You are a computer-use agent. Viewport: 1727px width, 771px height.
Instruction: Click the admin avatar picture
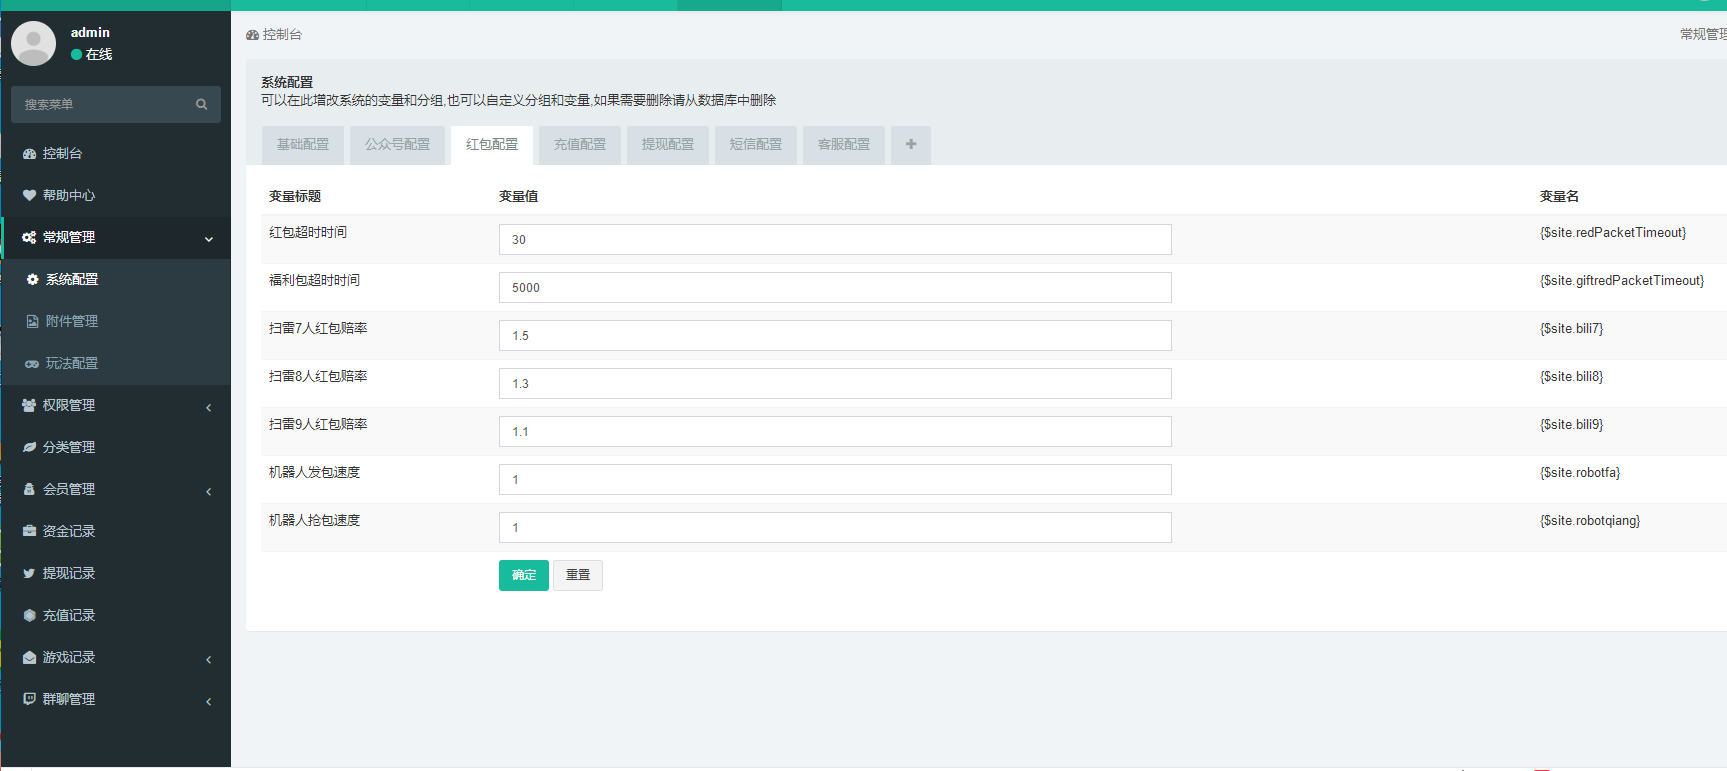pyautogui.click(x=33, y=44)
